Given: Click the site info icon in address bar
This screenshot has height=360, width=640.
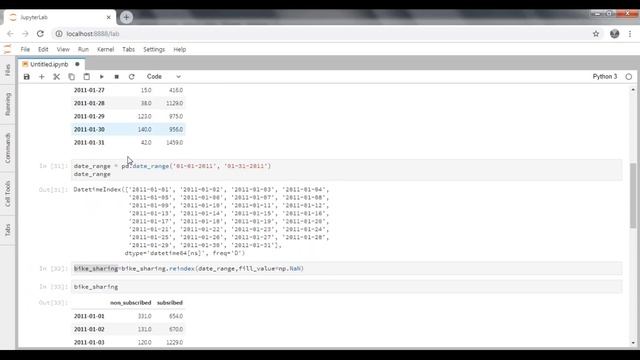Looking at the screenshot, I should (59, 34).
